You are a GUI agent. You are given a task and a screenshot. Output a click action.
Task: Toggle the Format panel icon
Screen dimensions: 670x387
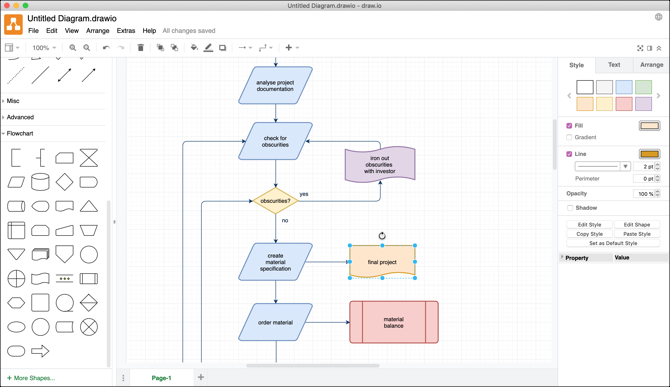pos(649,48)
